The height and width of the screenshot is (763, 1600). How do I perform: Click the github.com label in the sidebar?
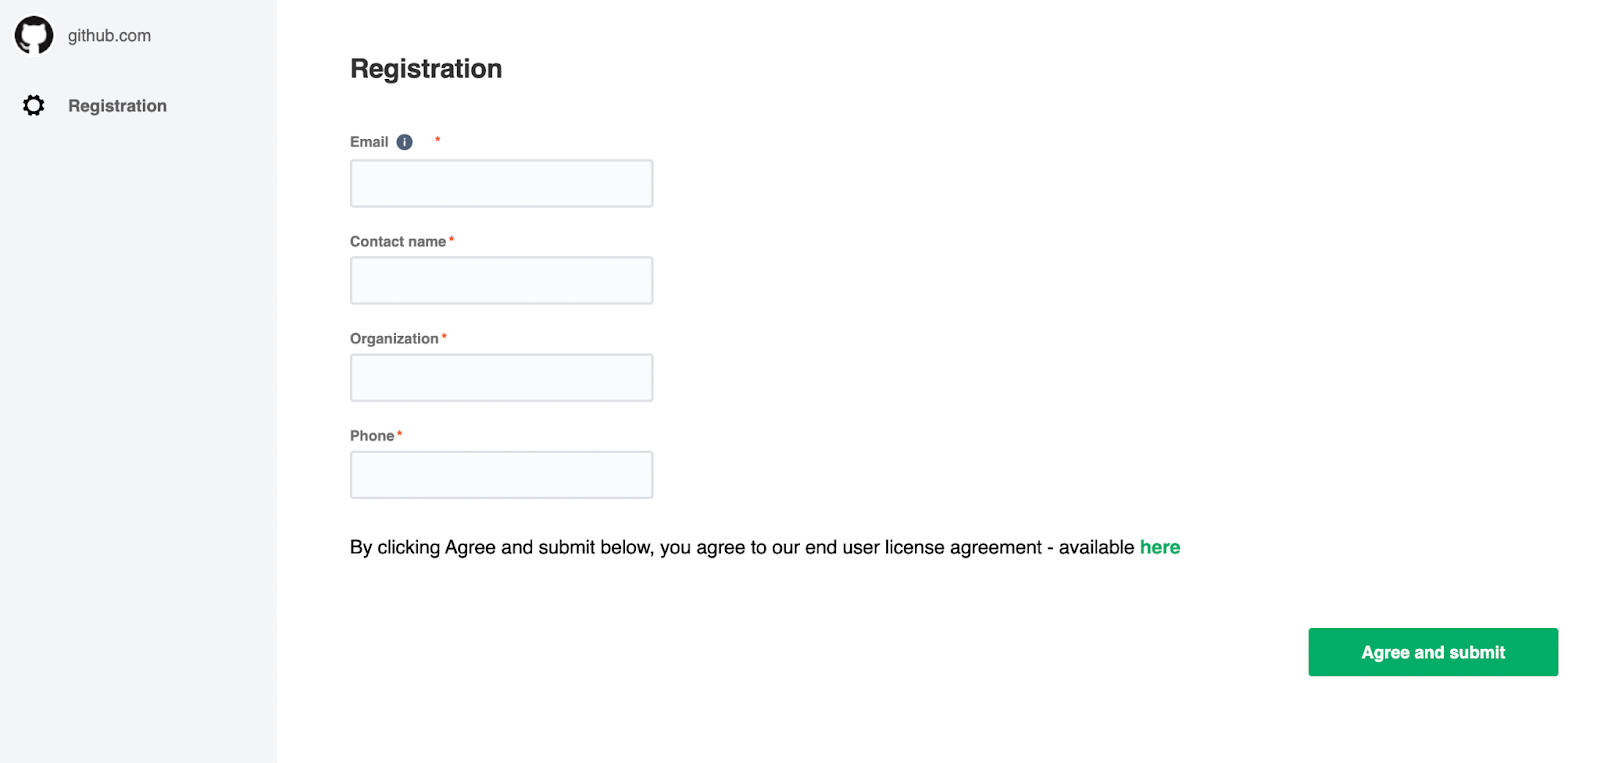click(108, 35)
